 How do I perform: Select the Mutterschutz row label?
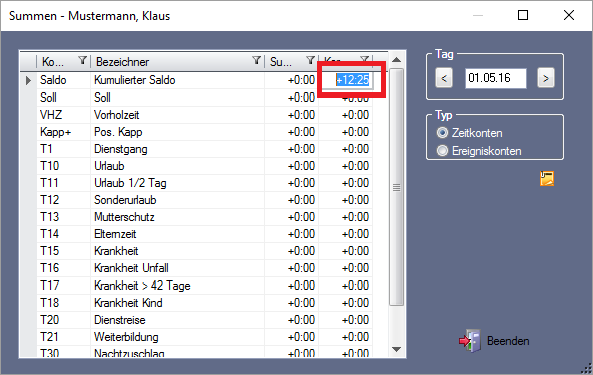pos(124,217)
